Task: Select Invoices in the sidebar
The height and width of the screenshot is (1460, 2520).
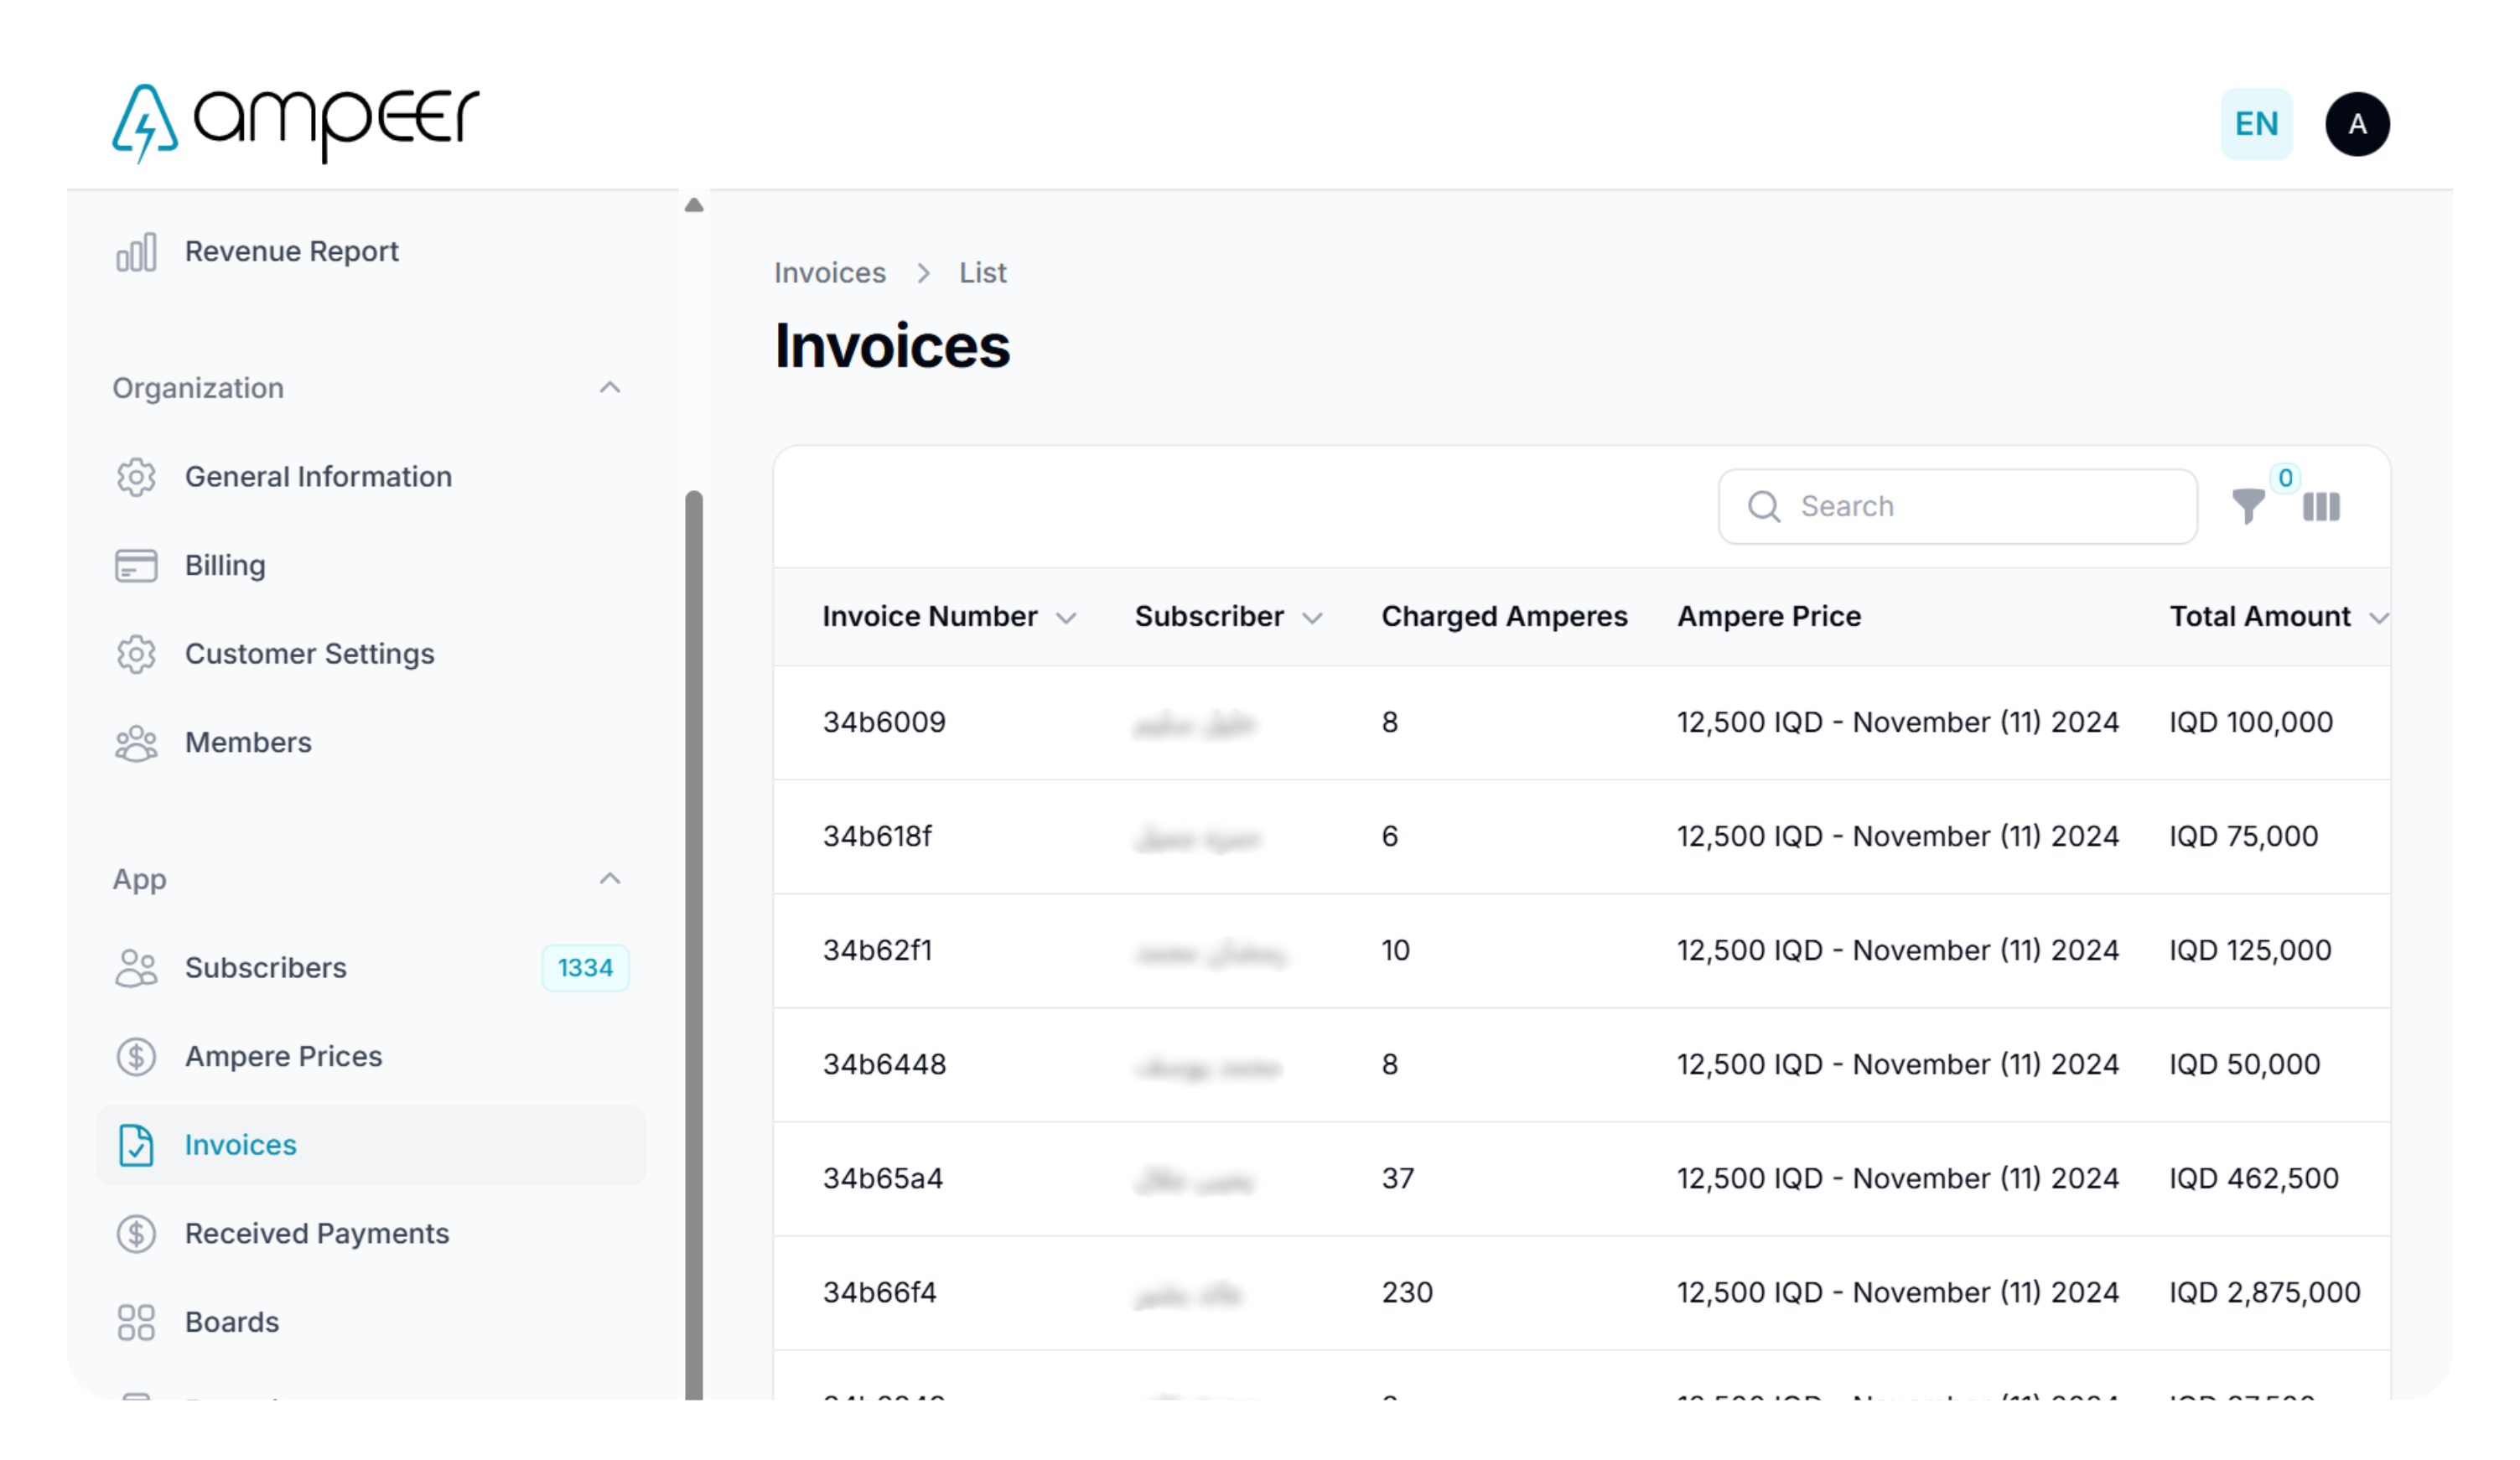Action: pos(371,1145)
